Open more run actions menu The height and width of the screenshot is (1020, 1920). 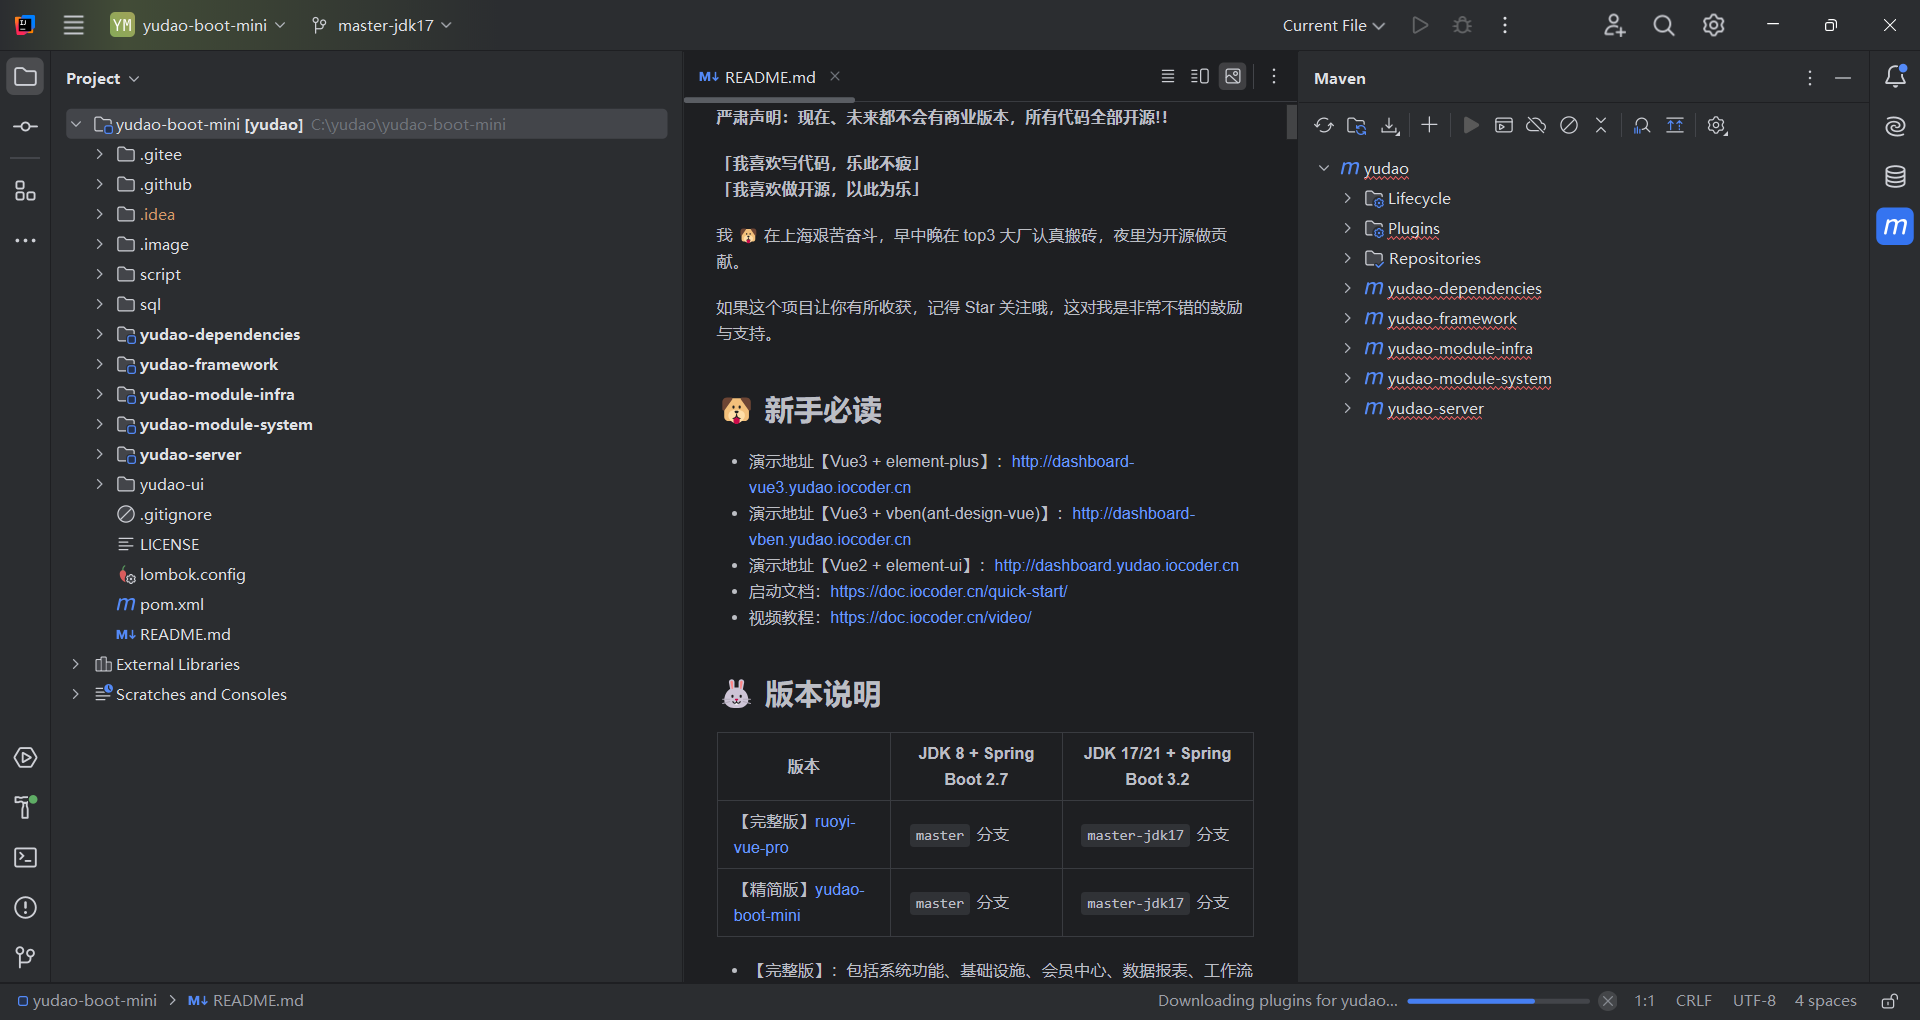pyautogui.click(x=1504, y=25)
